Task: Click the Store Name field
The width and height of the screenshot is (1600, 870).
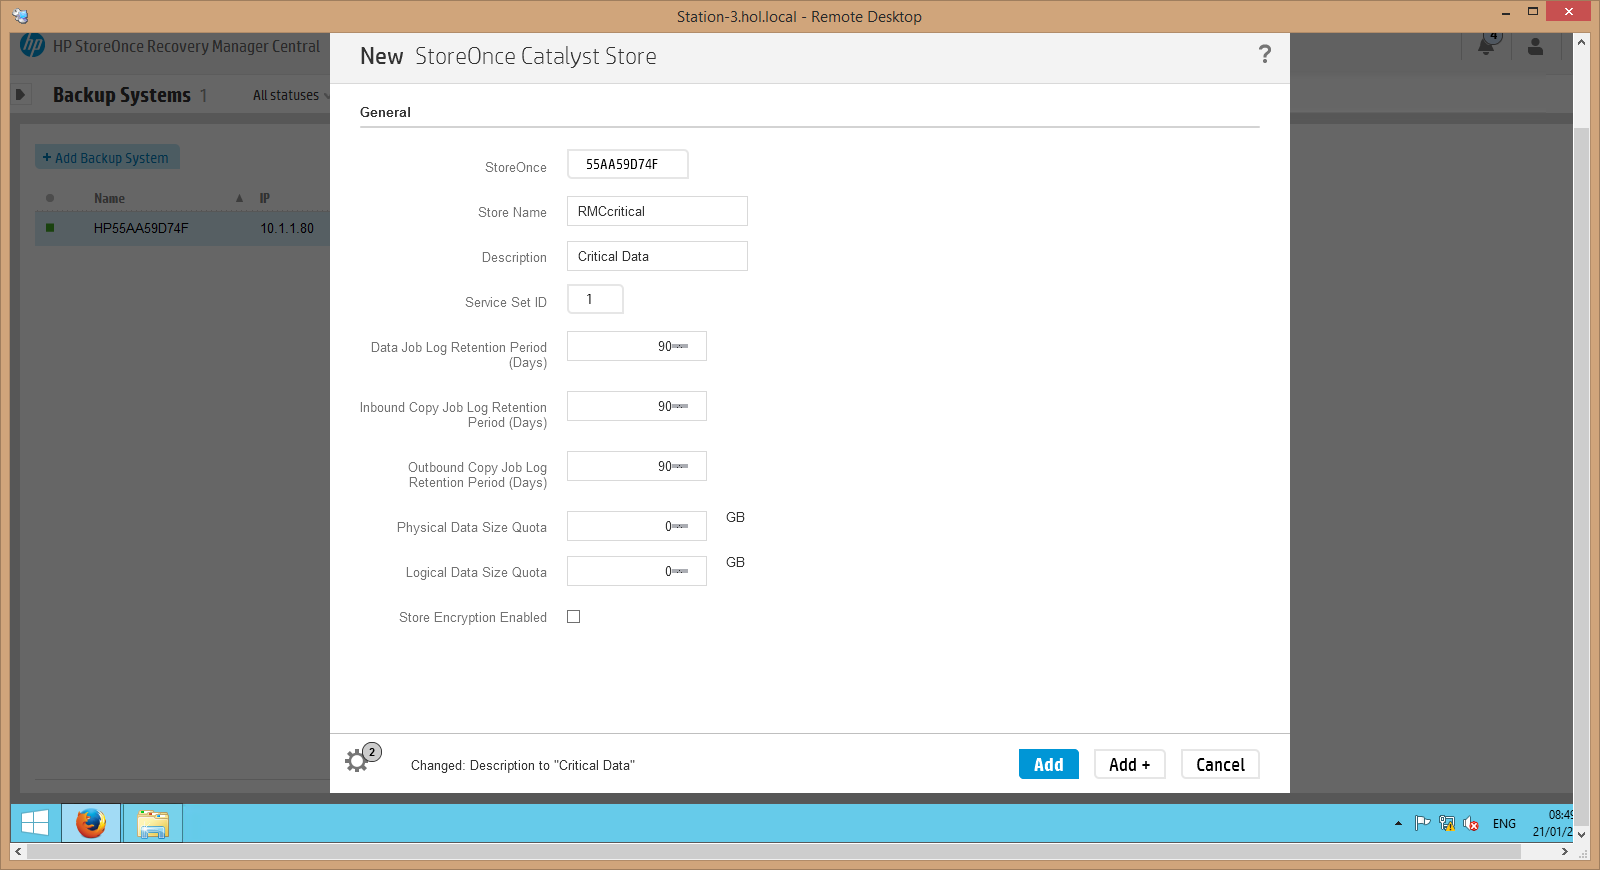Action: tap(657, 211)
